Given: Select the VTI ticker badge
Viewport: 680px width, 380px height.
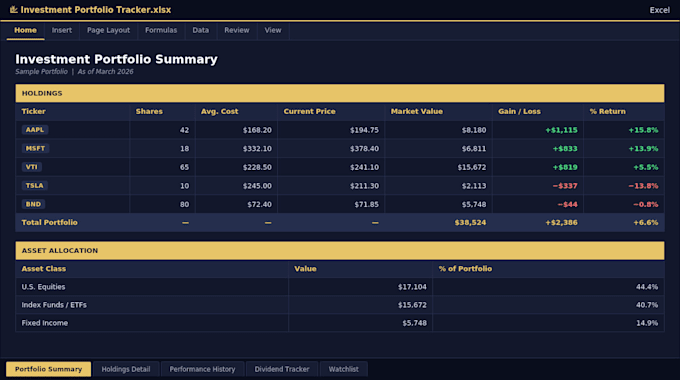Looking at the screenshot, I should click(x=32, y=167).
